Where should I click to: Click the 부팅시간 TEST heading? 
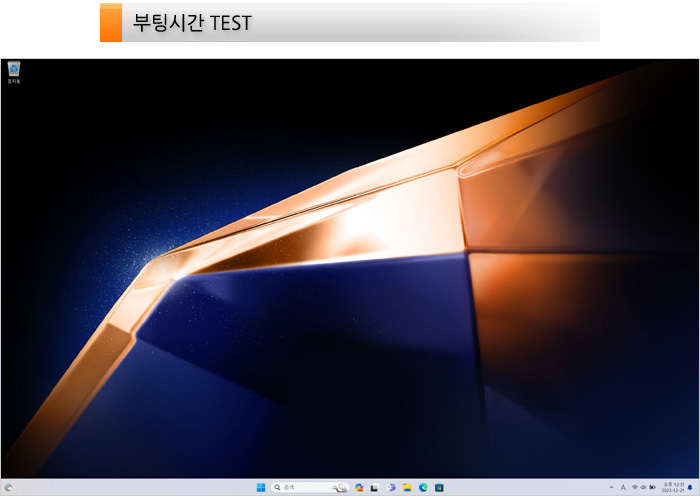[x=192, y=22]
